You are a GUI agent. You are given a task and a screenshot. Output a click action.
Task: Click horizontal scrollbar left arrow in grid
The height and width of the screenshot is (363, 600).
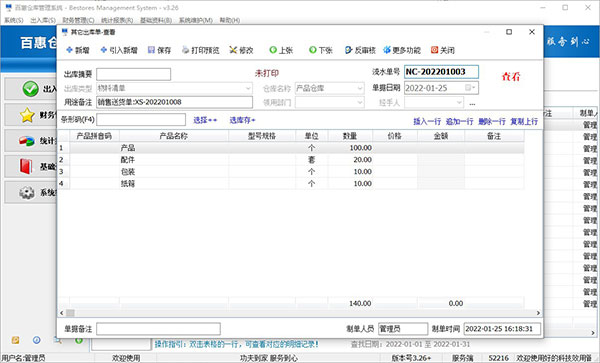point(62,313)
